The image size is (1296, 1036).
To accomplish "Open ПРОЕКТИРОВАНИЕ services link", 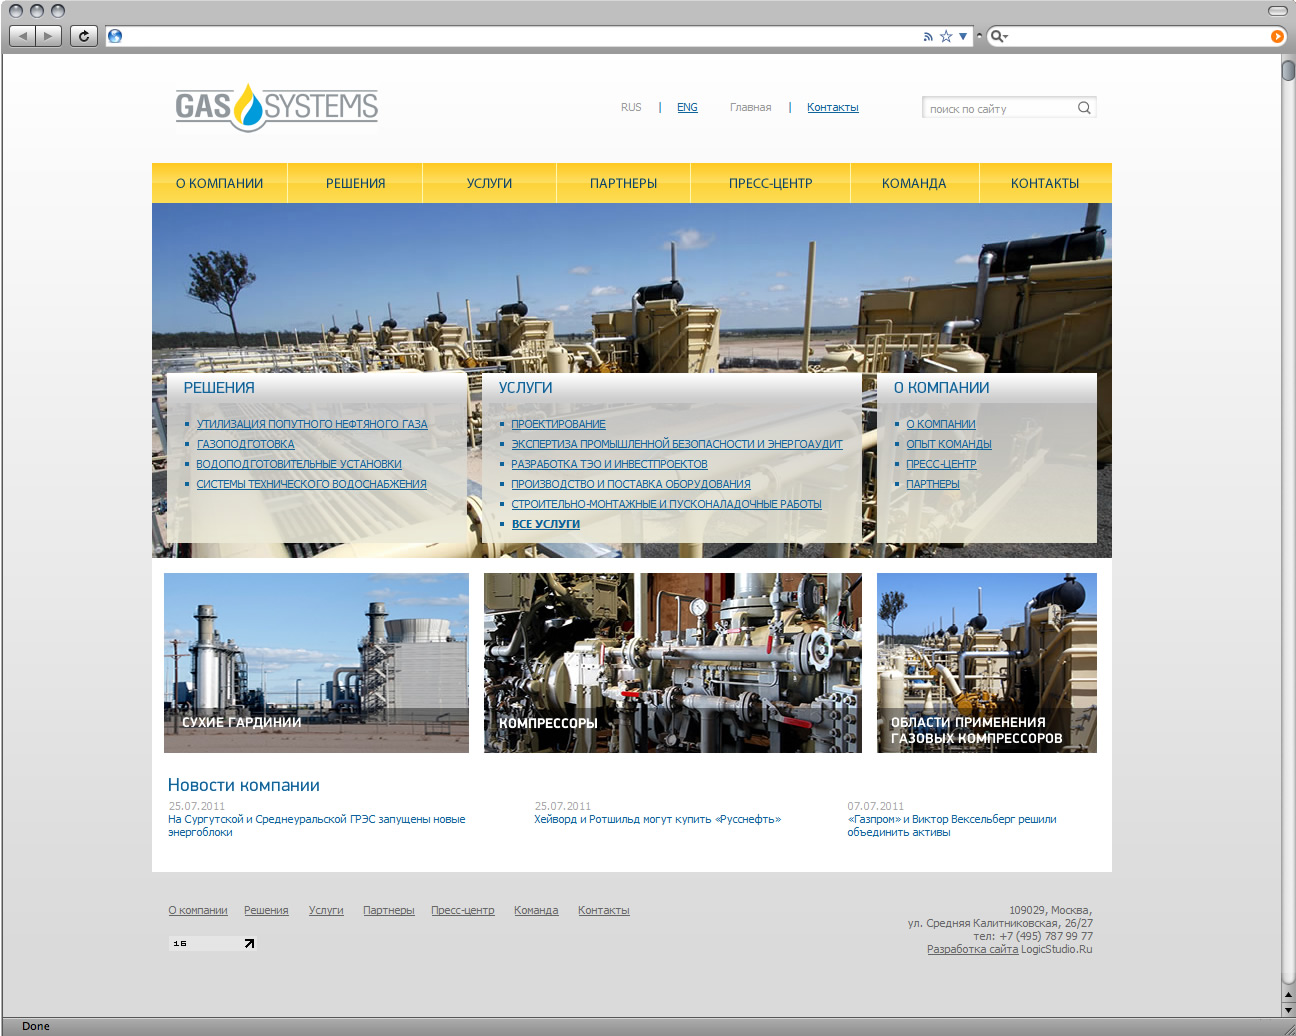I will tap(558, 424).
